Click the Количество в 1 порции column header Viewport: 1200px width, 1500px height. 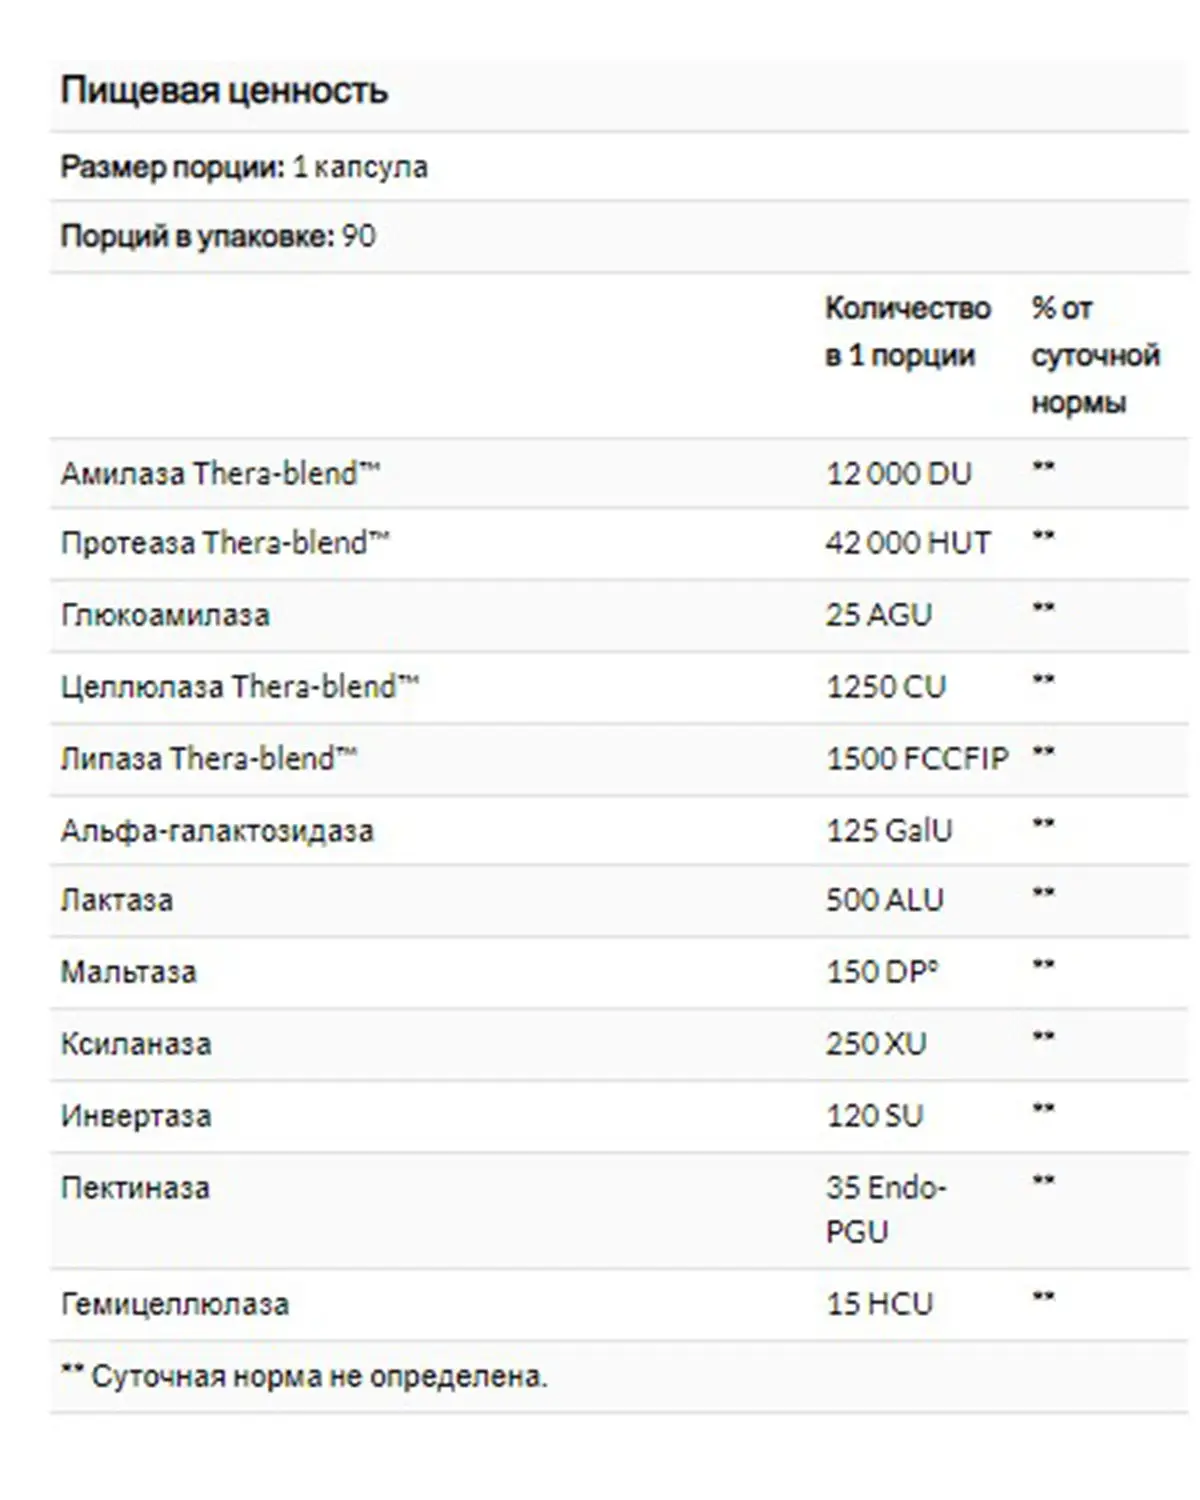pos(908,331)
